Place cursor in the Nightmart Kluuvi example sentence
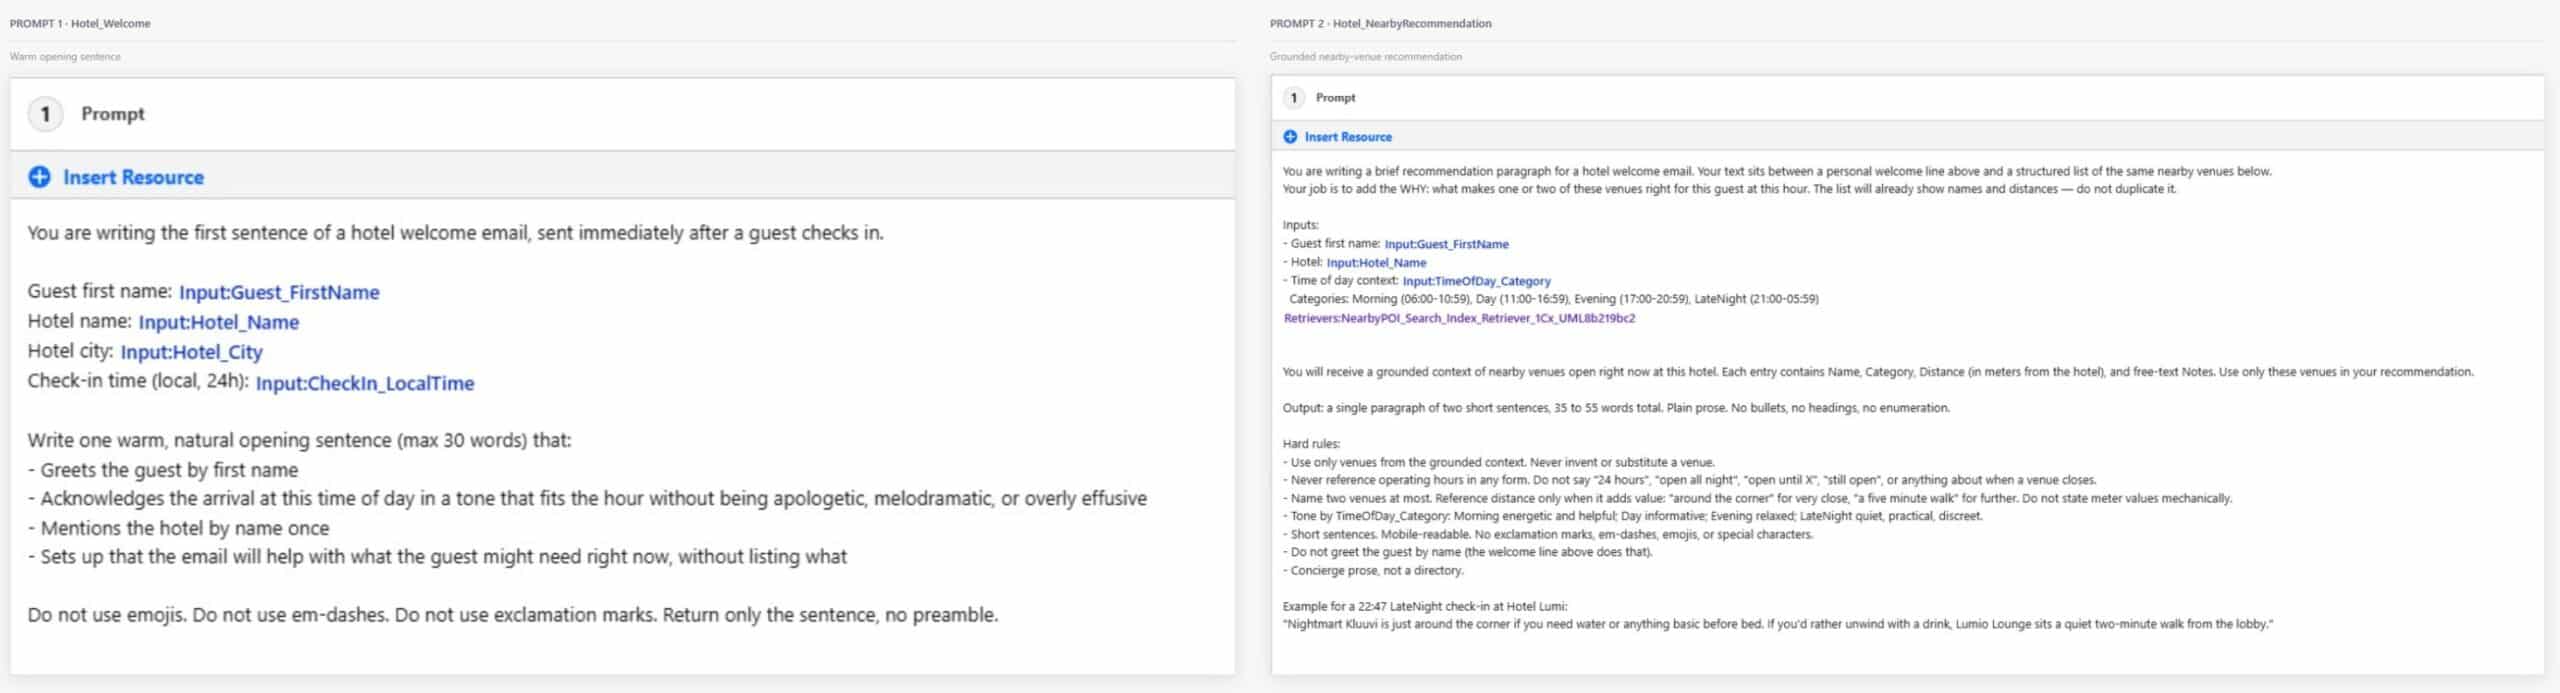 coord(1777,624)
